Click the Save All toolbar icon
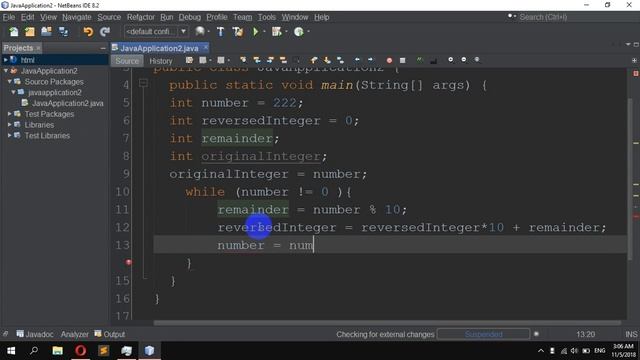Image resolution: width=640 pixels, height=360 pixels. coord(63,31)
